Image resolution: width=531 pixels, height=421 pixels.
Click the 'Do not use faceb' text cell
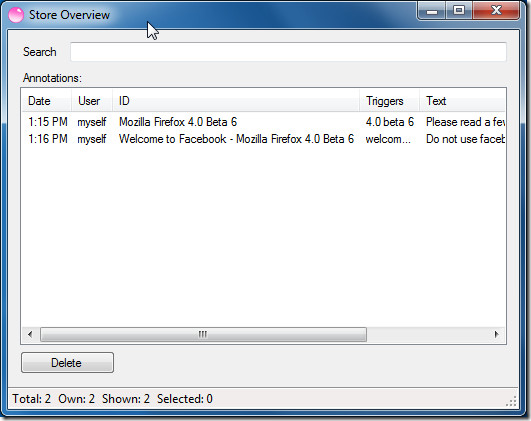point(465,139)
